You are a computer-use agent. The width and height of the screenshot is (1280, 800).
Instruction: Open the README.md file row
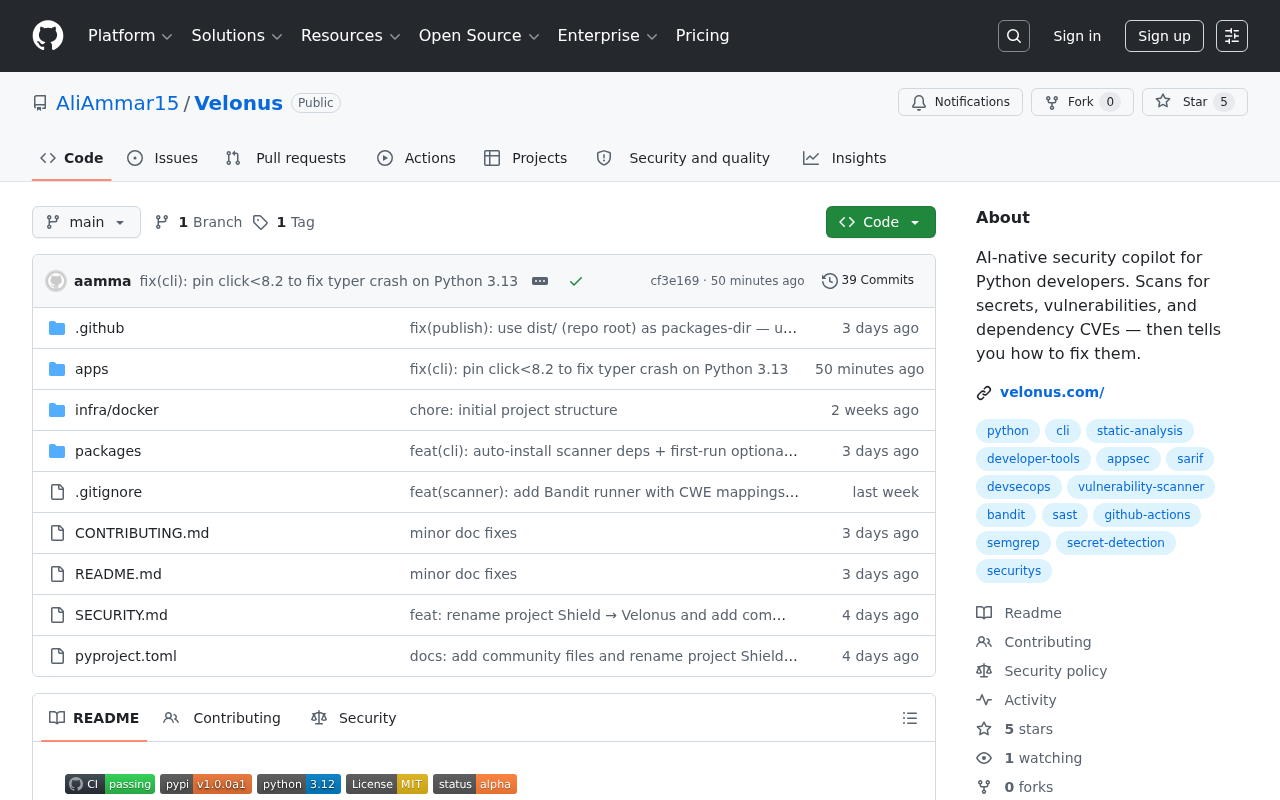484,574
